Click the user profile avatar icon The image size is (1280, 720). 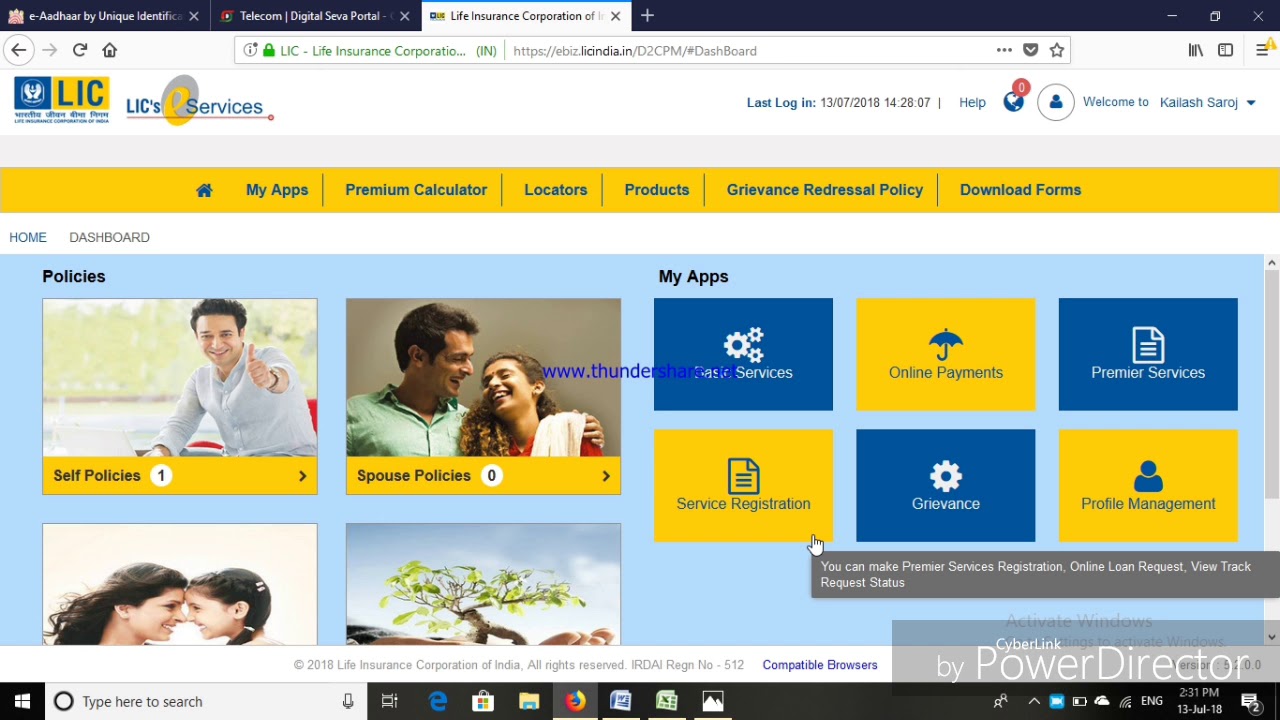[x=1056, y=102]
